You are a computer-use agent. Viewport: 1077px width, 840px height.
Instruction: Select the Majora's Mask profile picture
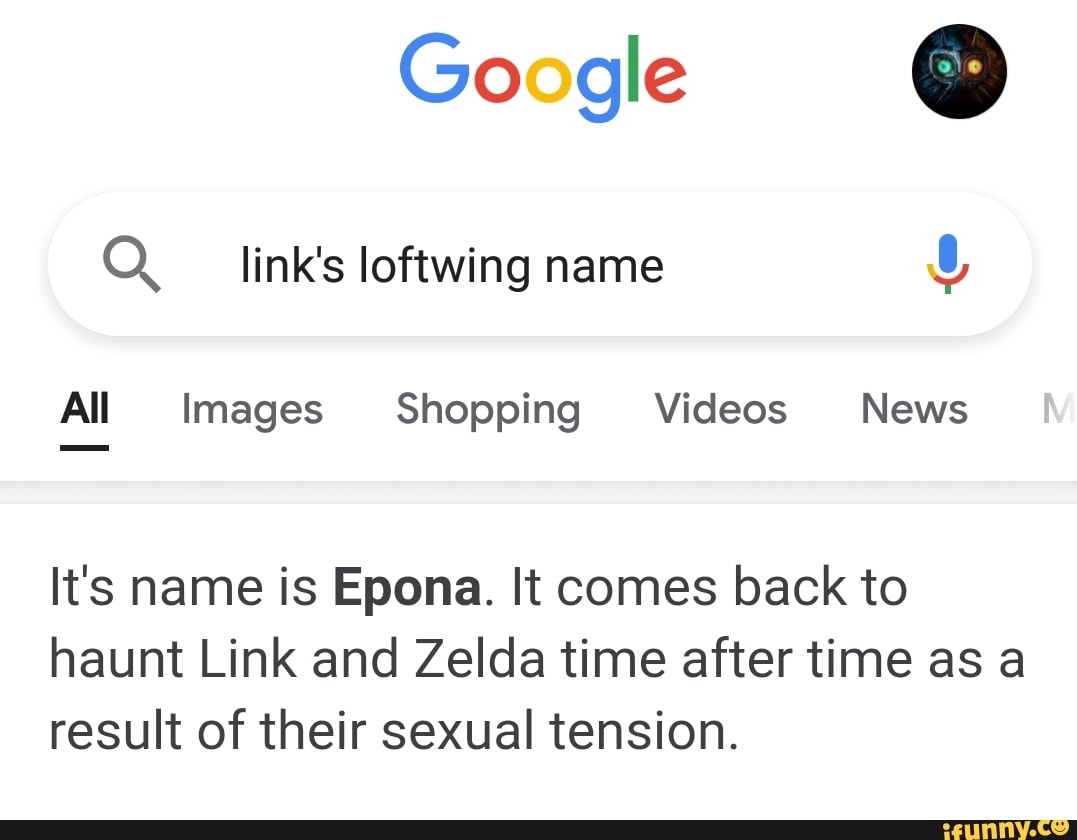click(x=958, y=71)
